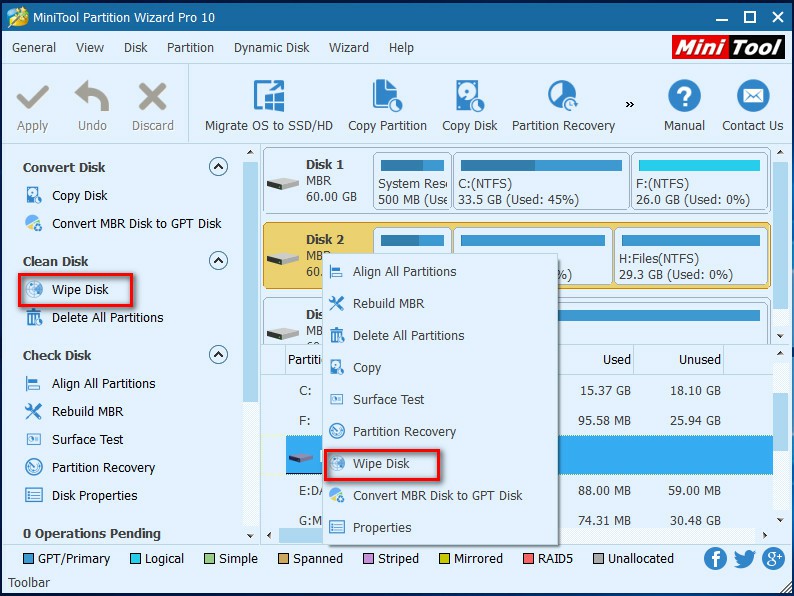Select the Disk 1 header in the disk map
The image size is (794, 596).
(x=317, y=181)
